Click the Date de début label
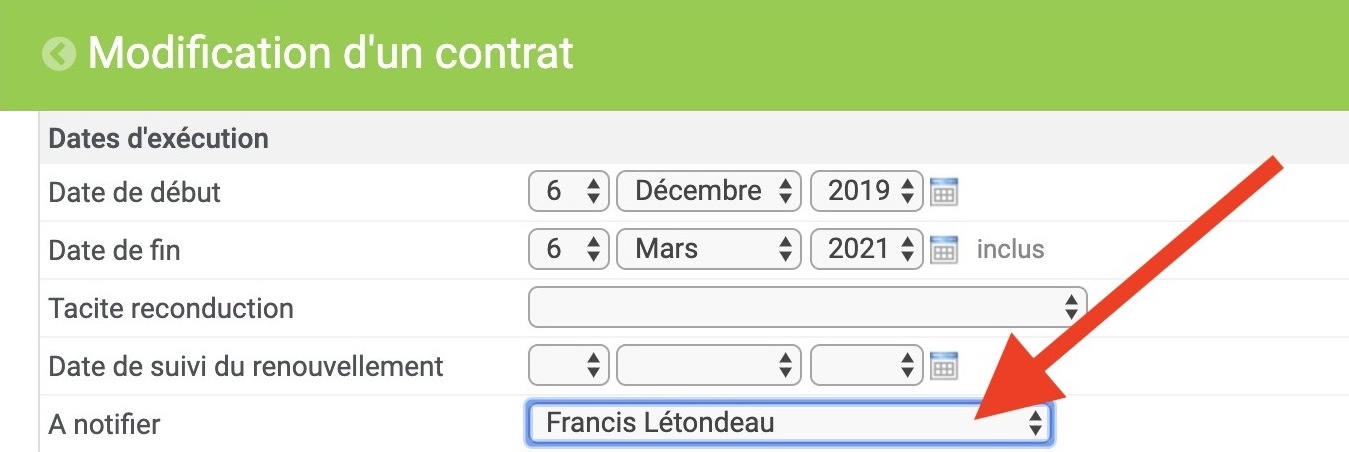Image resolution: width=1349 pixels, height=452 pixels. click(x=134, y=192)
